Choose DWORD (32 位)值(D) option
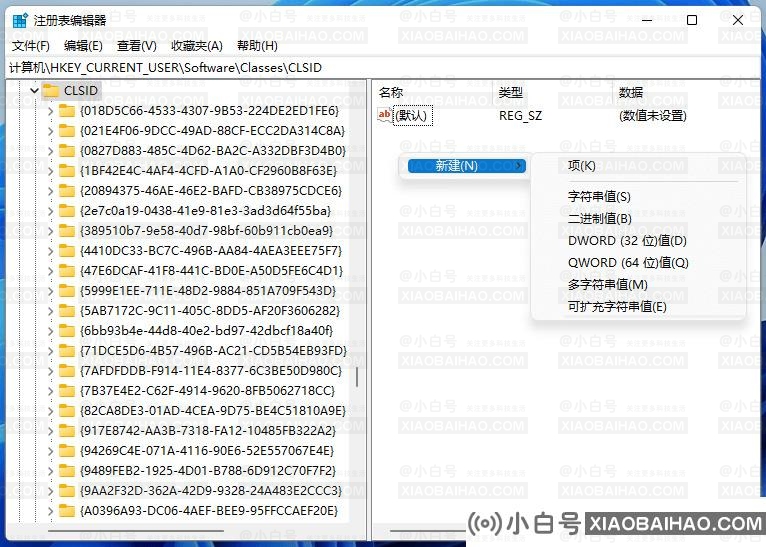This screenshot has height=547, width=766. 627,241
